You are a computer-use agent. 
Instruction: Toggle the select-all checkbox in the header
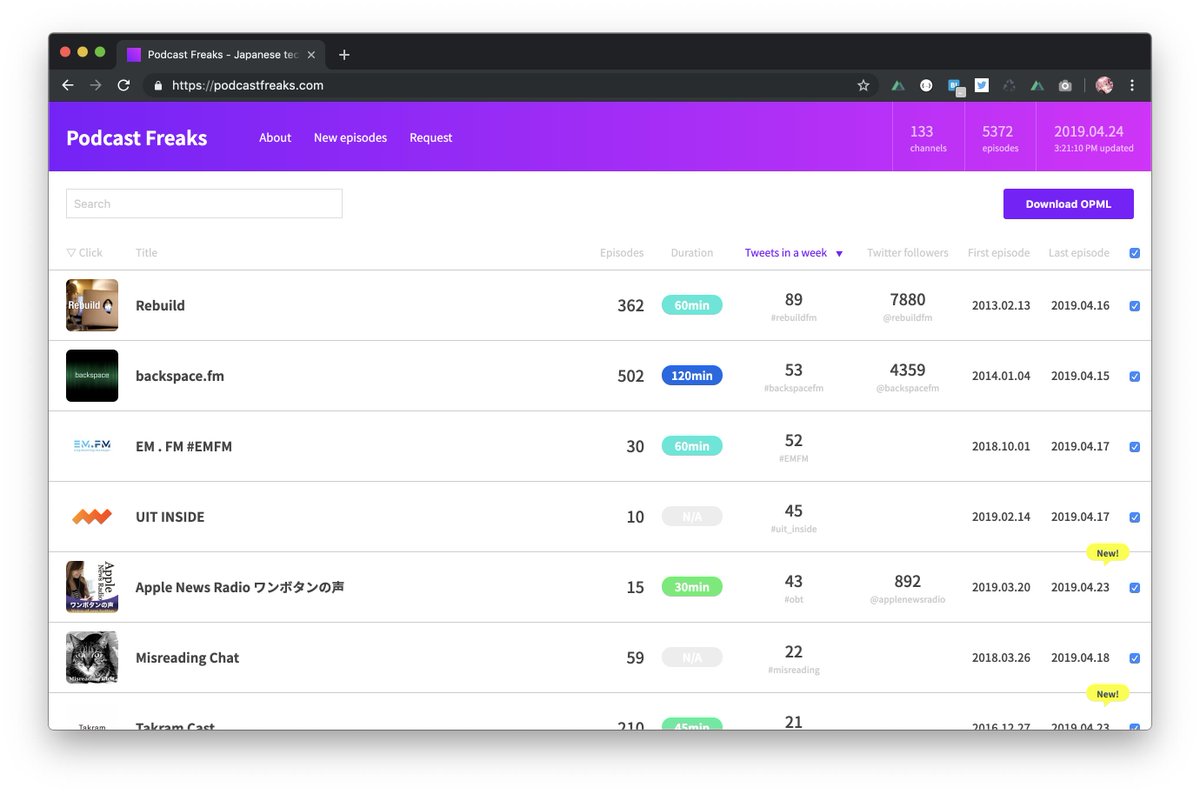click(x=1134, y=253)
